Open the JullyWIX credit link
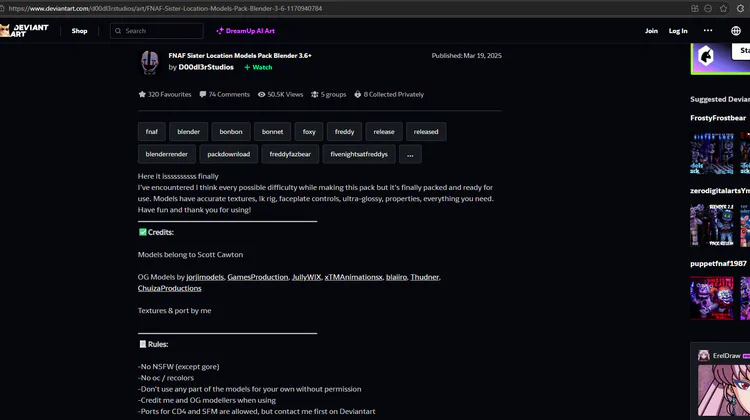This screenshot has height=420, width=750. click(x=306, y=277)
